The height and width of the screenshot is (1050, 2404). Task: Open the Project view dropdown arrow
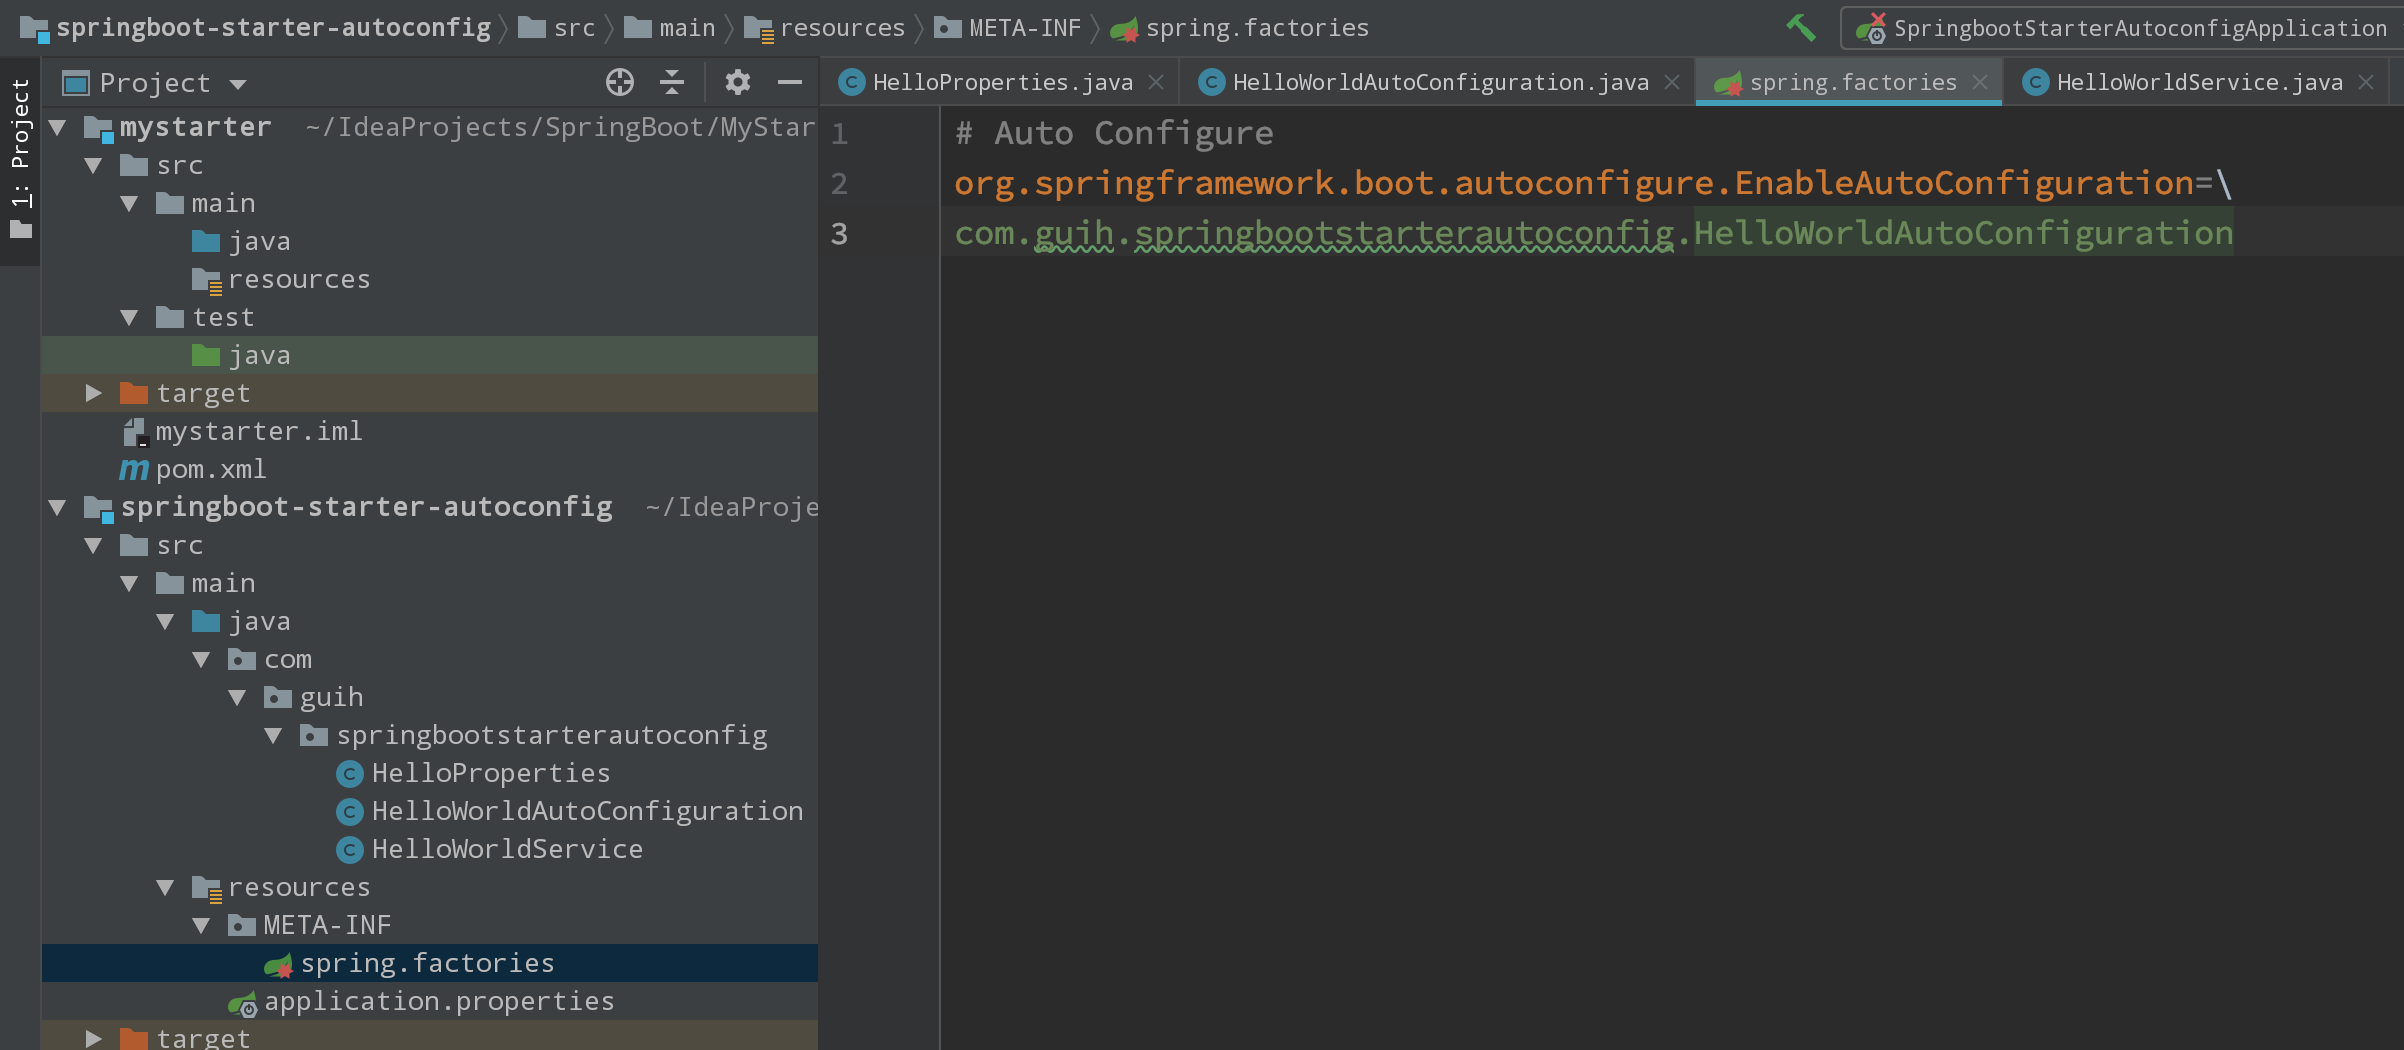(x=238, y=84)
